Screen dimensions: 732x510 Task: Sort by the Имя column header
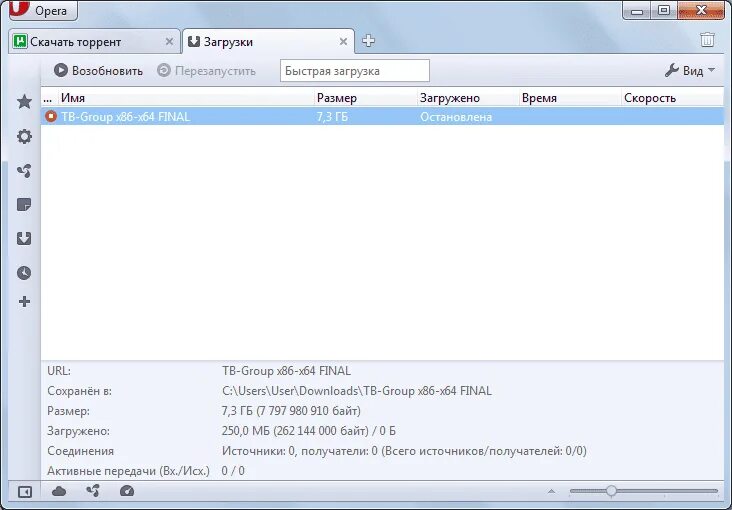(x=187, y=98)
